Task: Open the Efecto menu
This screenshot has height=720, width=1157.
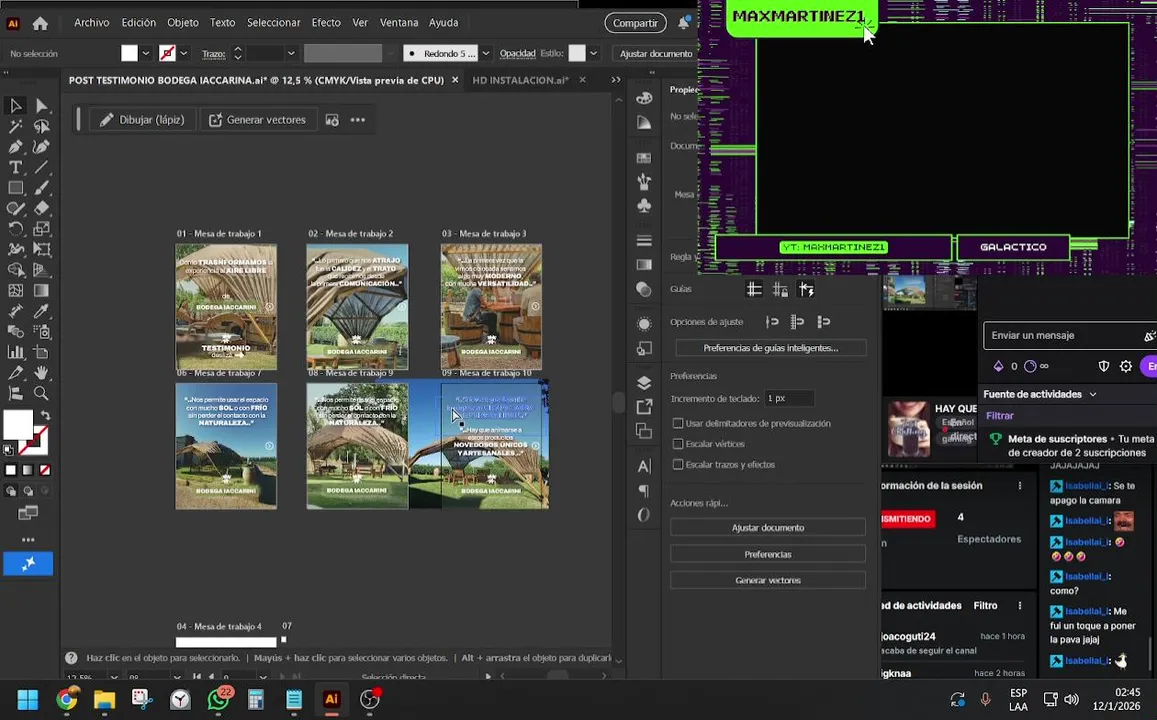Action: tap(326, 23)
